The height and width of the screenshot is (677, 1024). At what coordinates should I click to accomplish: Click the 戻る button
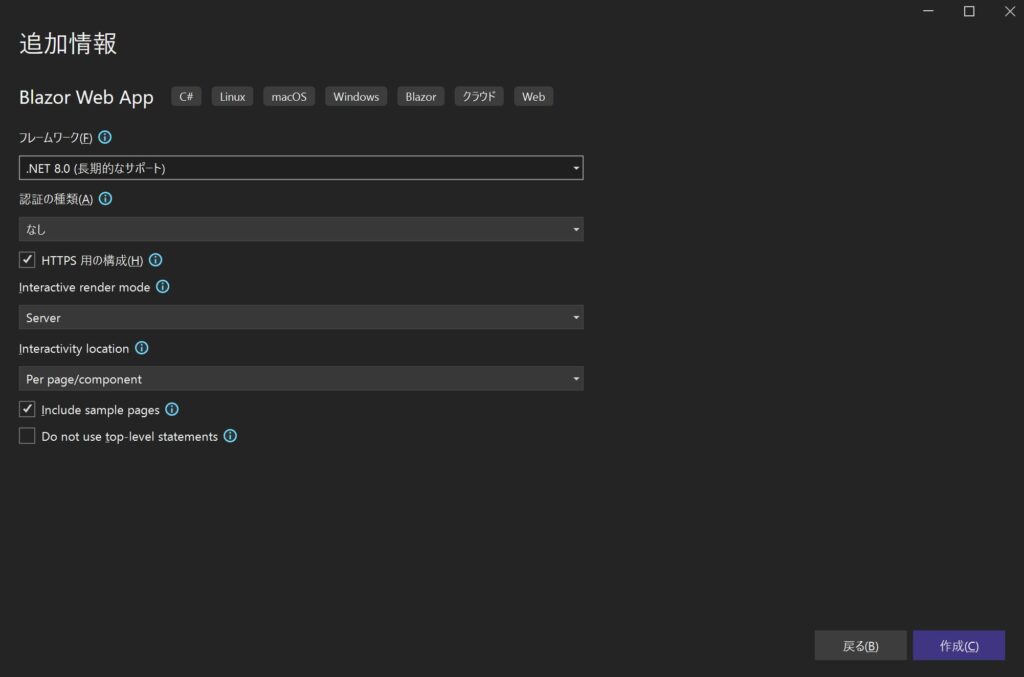[860, 645]
